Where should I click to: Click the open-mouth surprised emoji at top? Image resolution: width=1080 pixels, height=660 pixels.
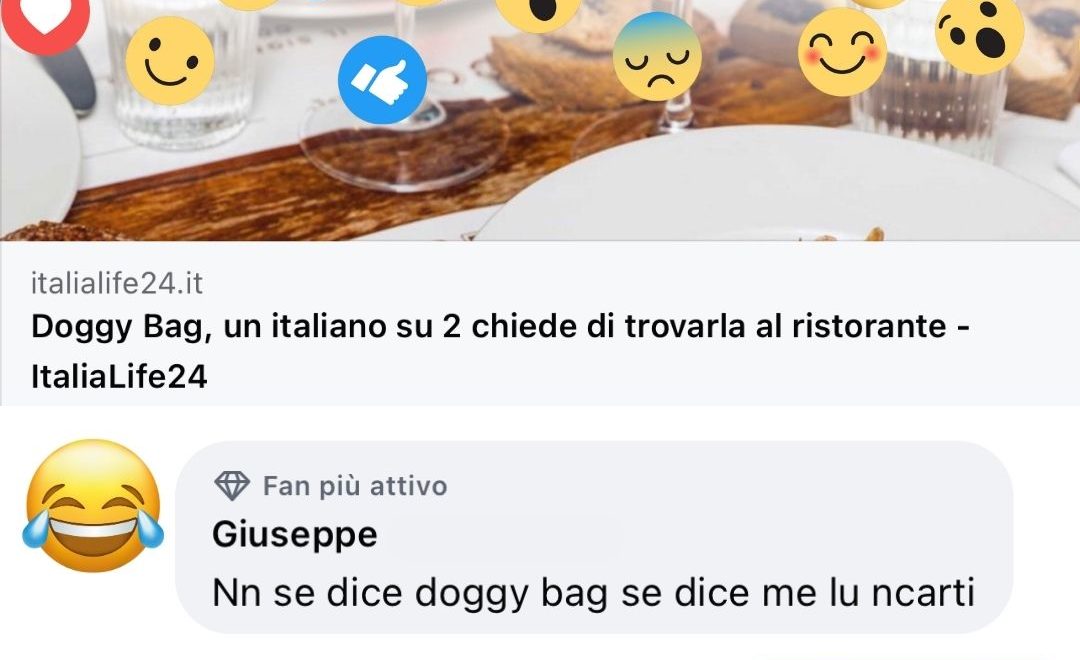[x=538, y=10]
